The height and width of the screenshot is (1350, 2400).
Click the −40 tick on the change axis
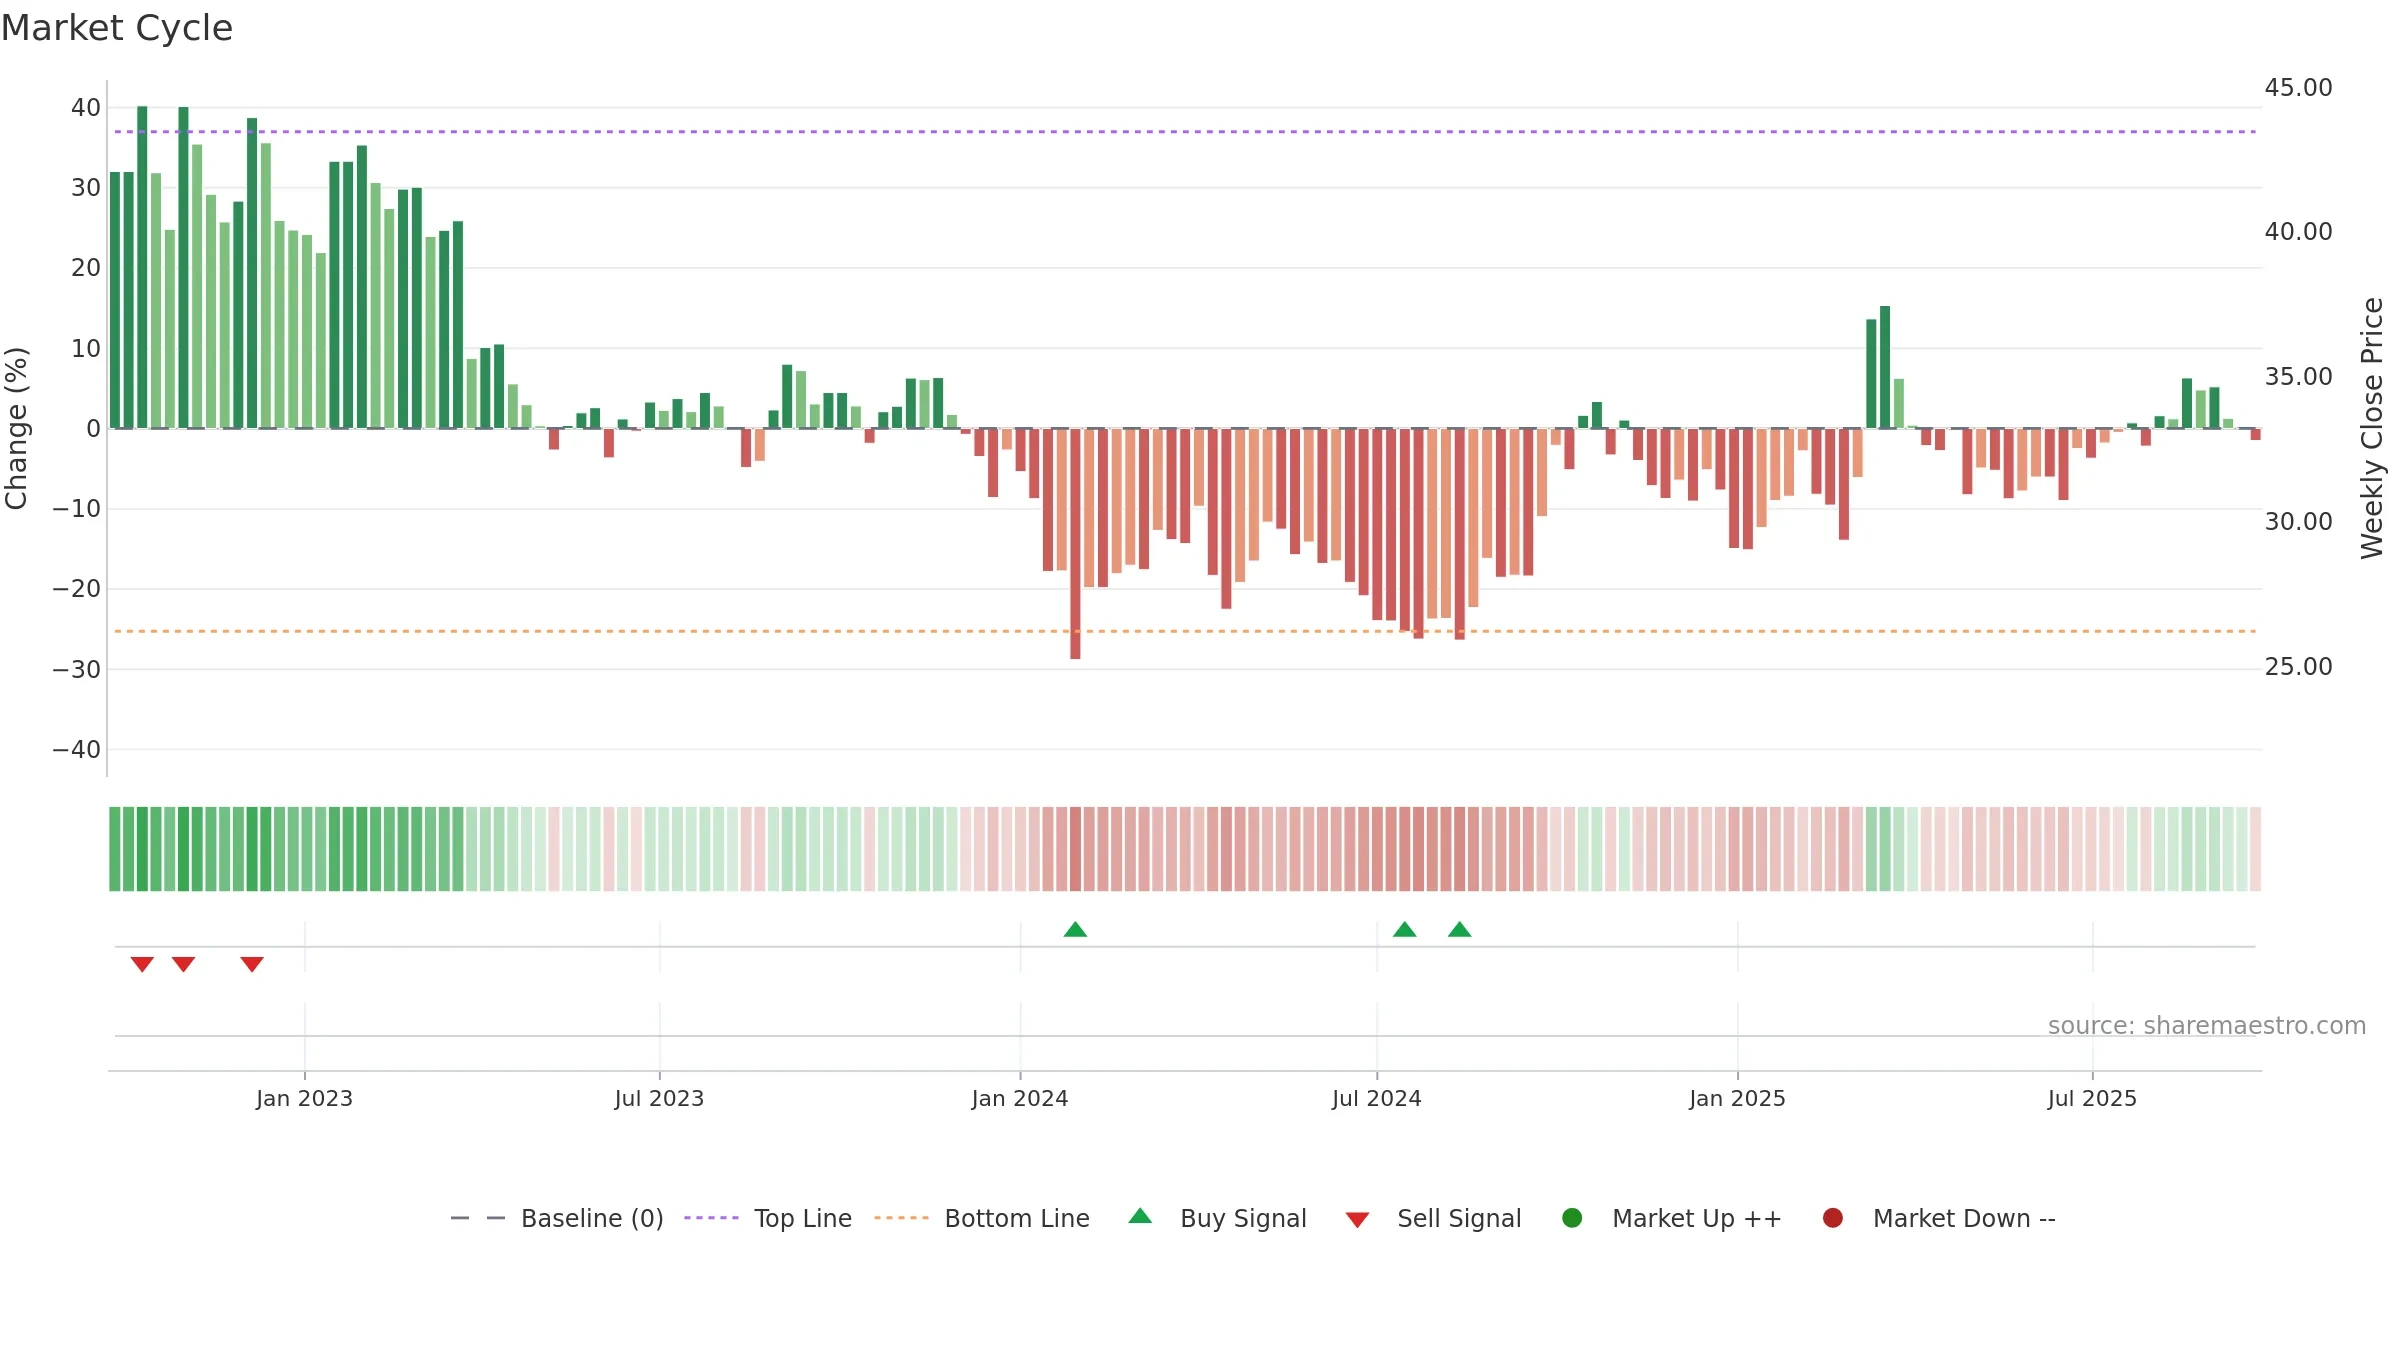[x=77, y=750]
